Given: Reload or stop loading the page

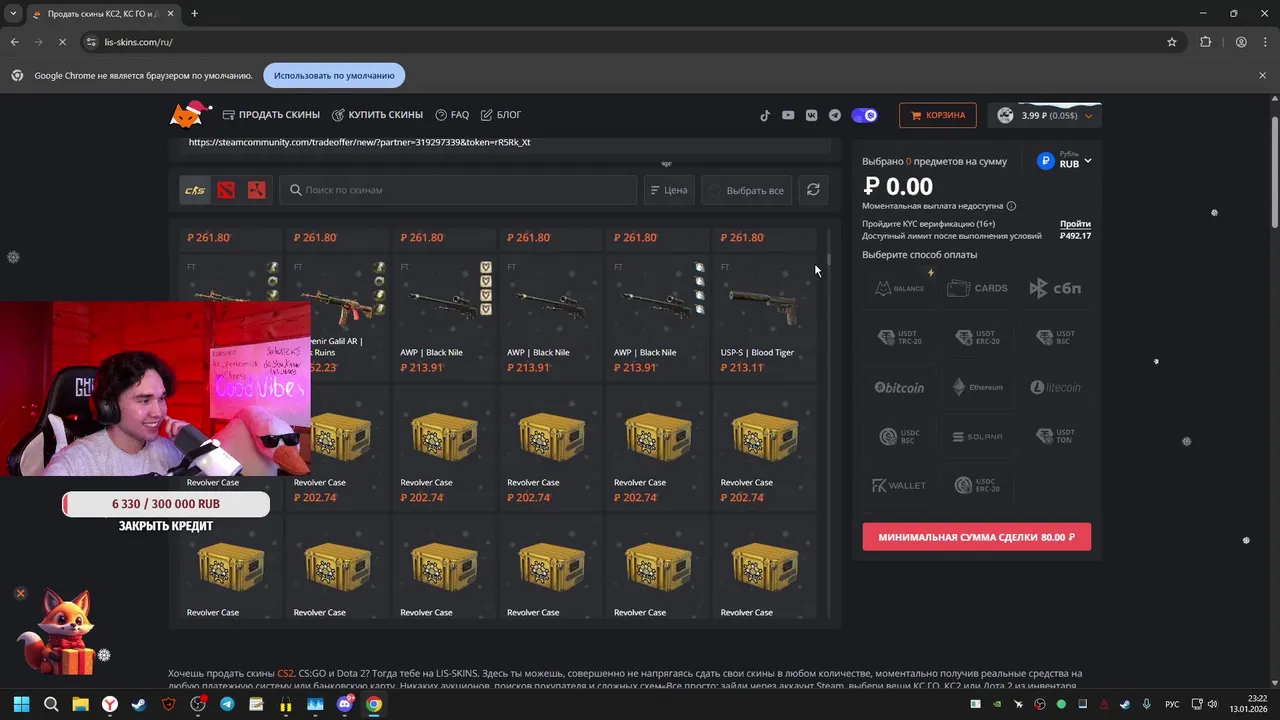Looking at the screenshot, I should pyautogui.click(x=62, y=42).
